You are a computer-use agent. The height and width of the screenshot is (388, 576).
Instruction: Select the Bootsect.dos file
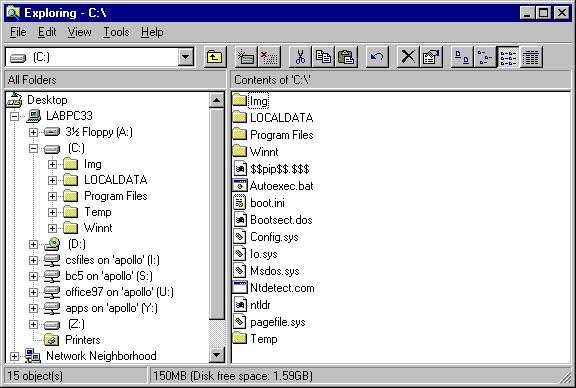[x=273, y=220]
